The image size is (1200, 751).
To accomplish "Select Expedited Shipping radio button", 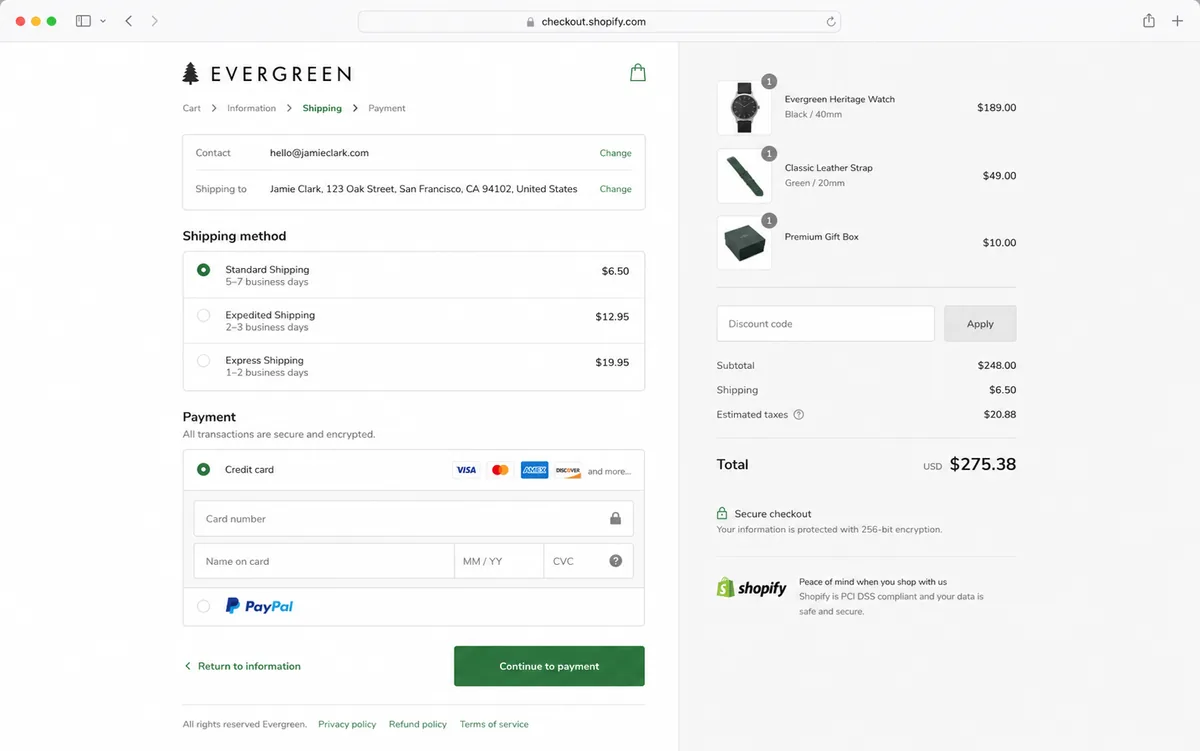I will pos(204,315).
